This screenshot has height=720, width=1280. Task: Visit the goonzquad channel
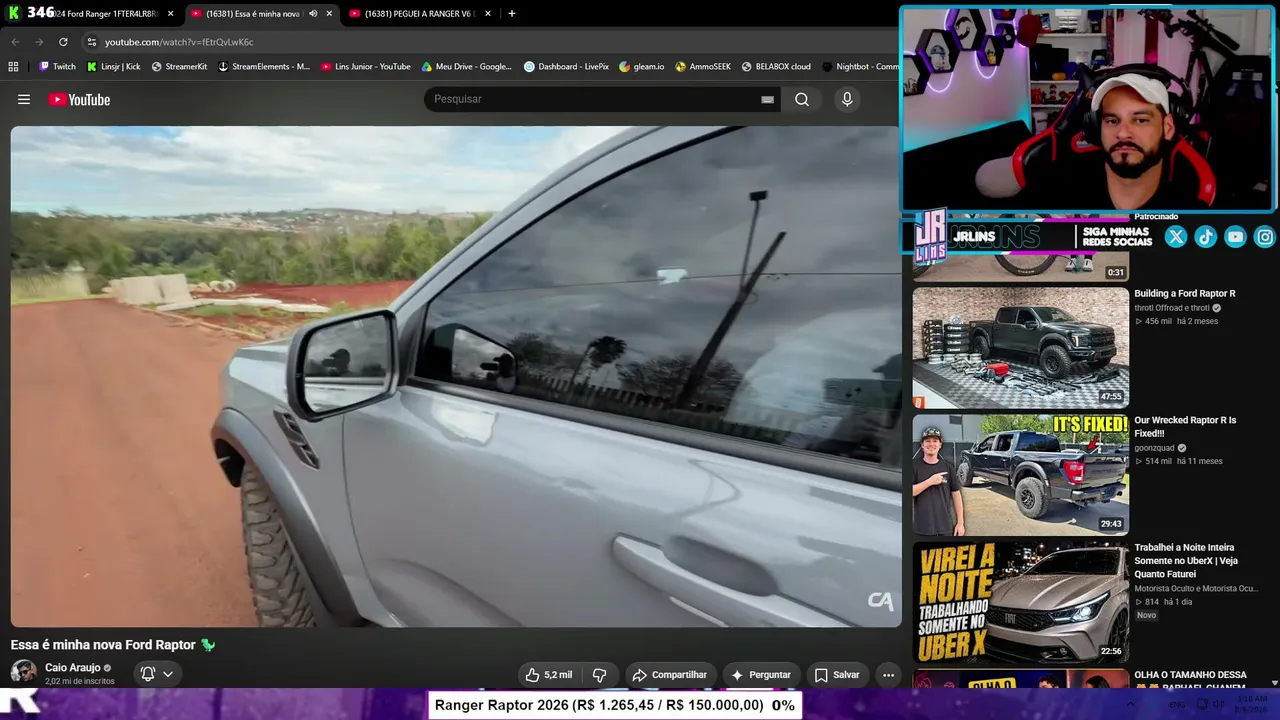point(1154,448)
